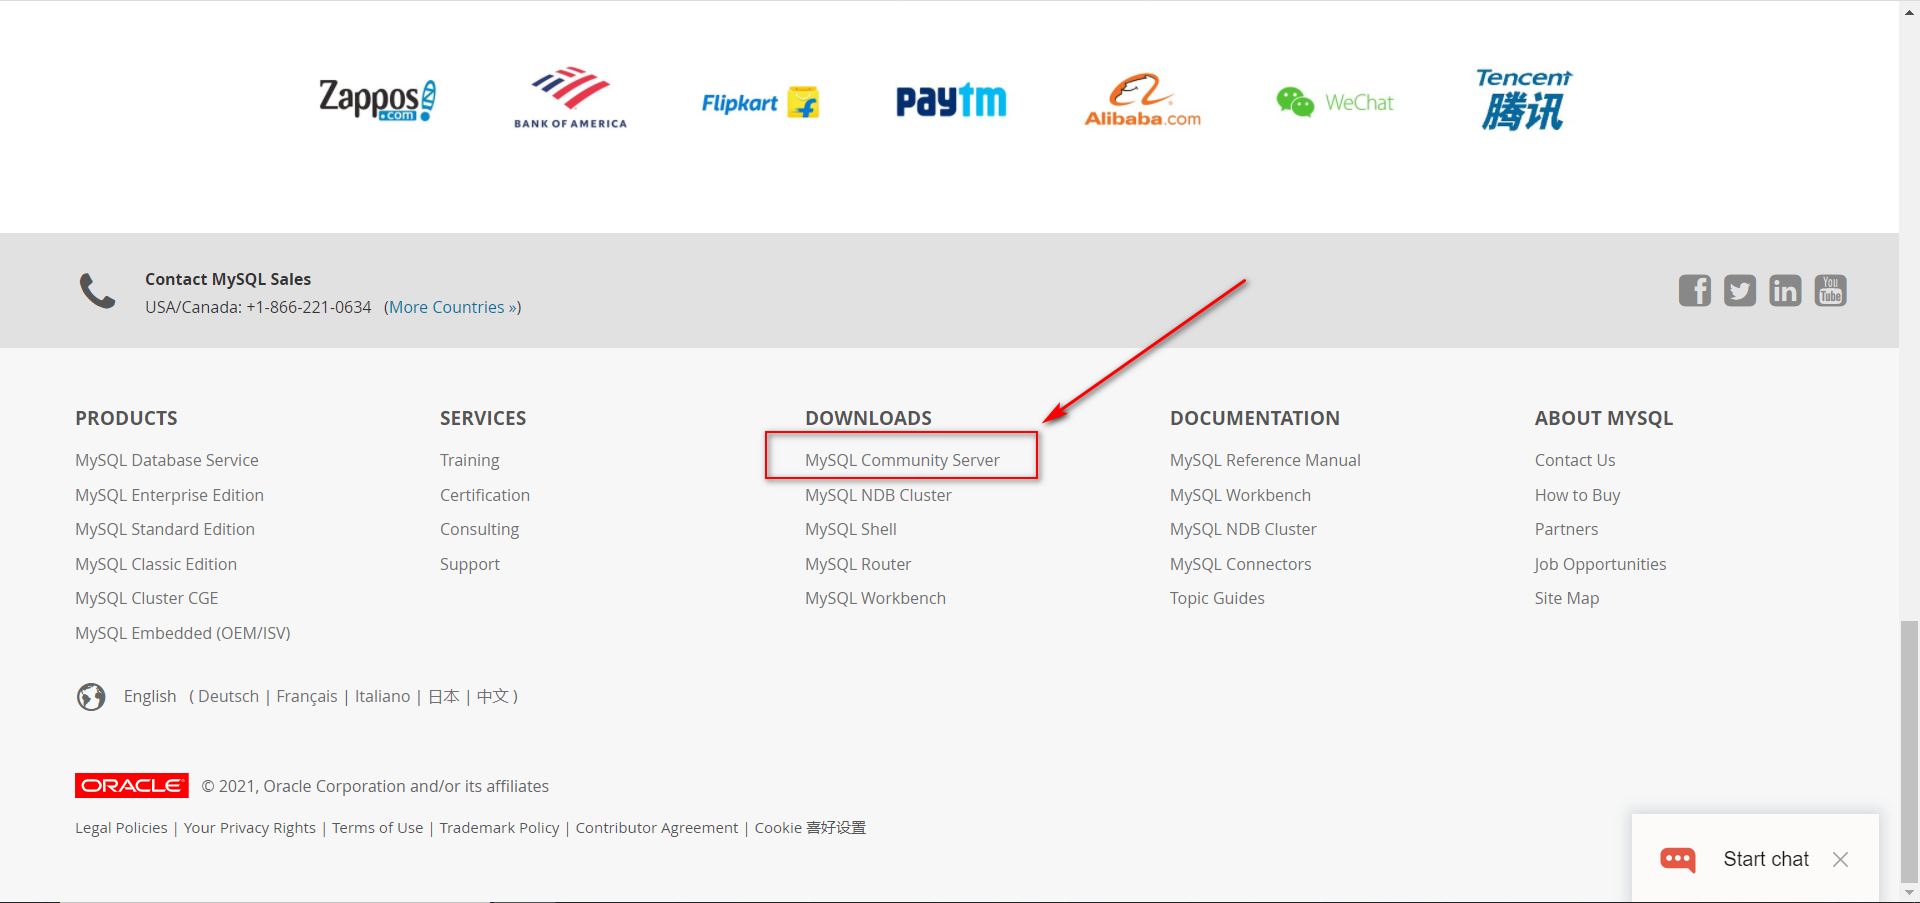Click the DOWNLOADS heading

868,418
